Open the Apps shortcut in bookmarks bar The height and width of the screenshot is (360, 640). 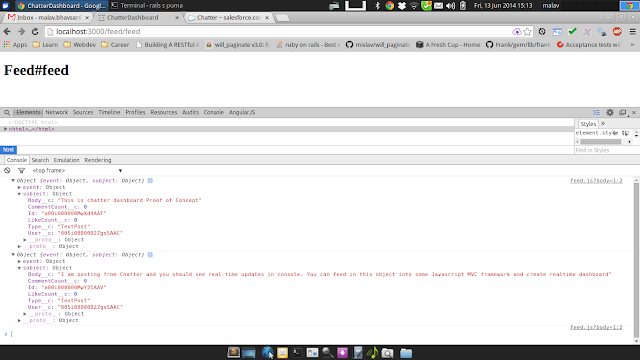15,44
